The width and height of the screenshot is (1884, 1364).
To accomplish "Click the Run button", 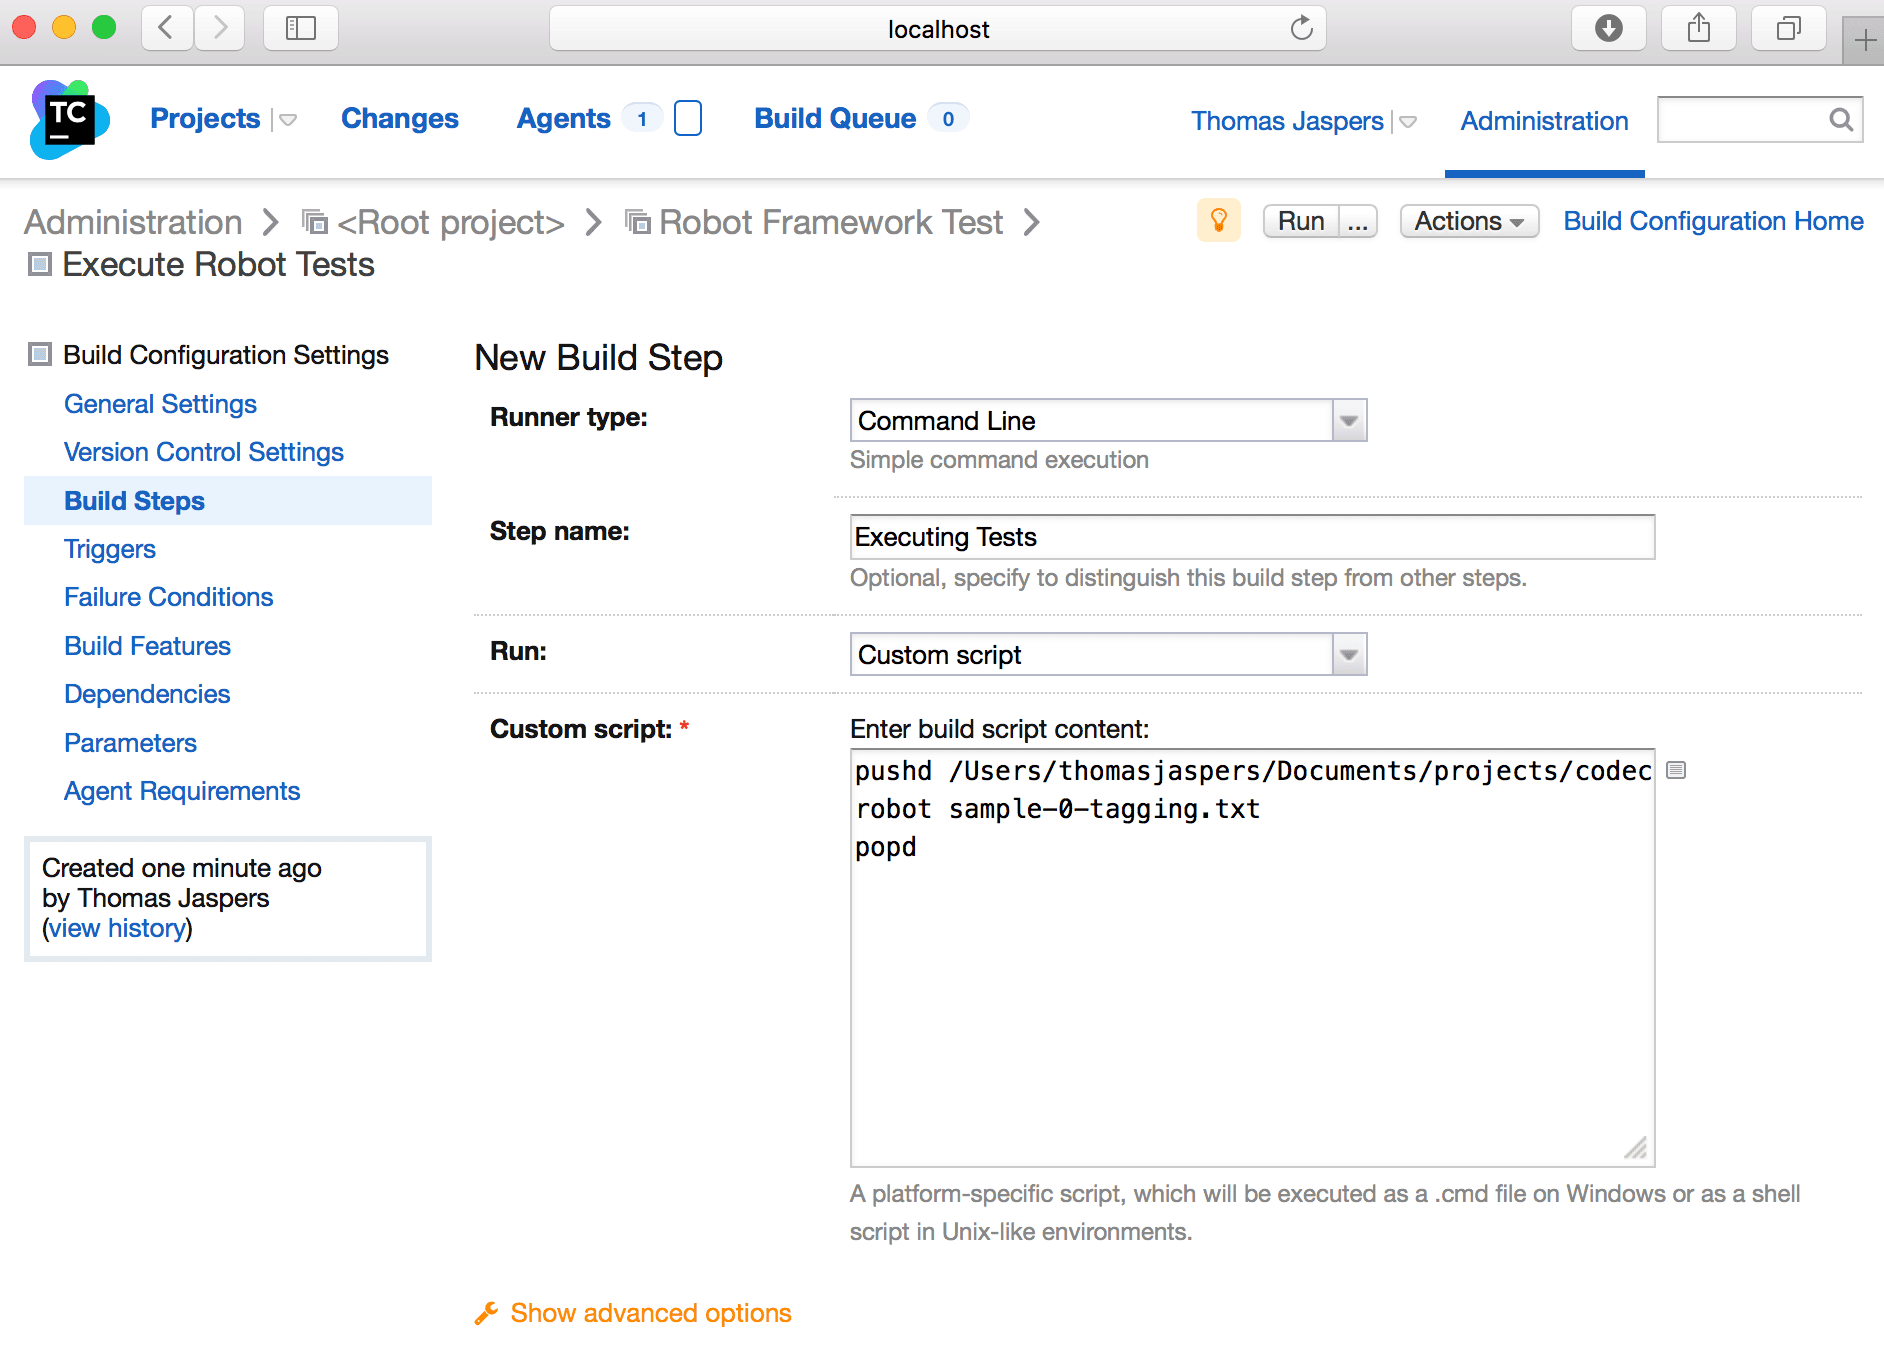I will [1301, 221].
